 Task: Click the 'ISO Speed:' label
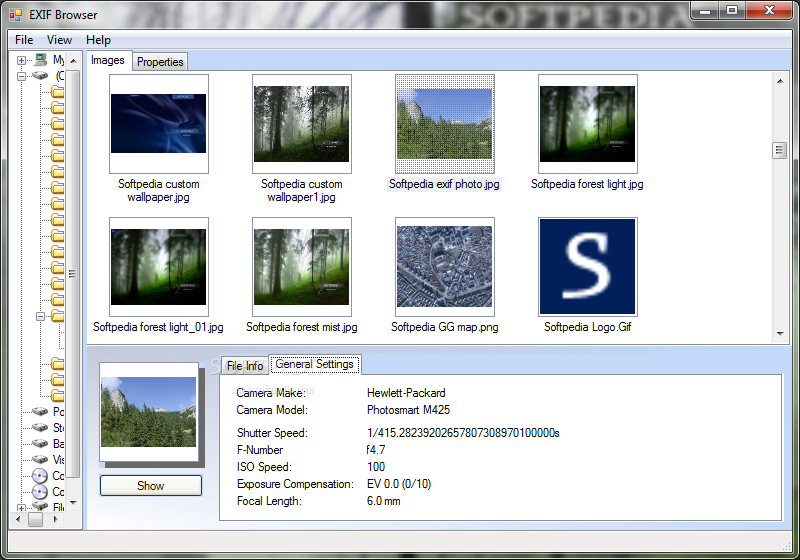click(264, 467)
